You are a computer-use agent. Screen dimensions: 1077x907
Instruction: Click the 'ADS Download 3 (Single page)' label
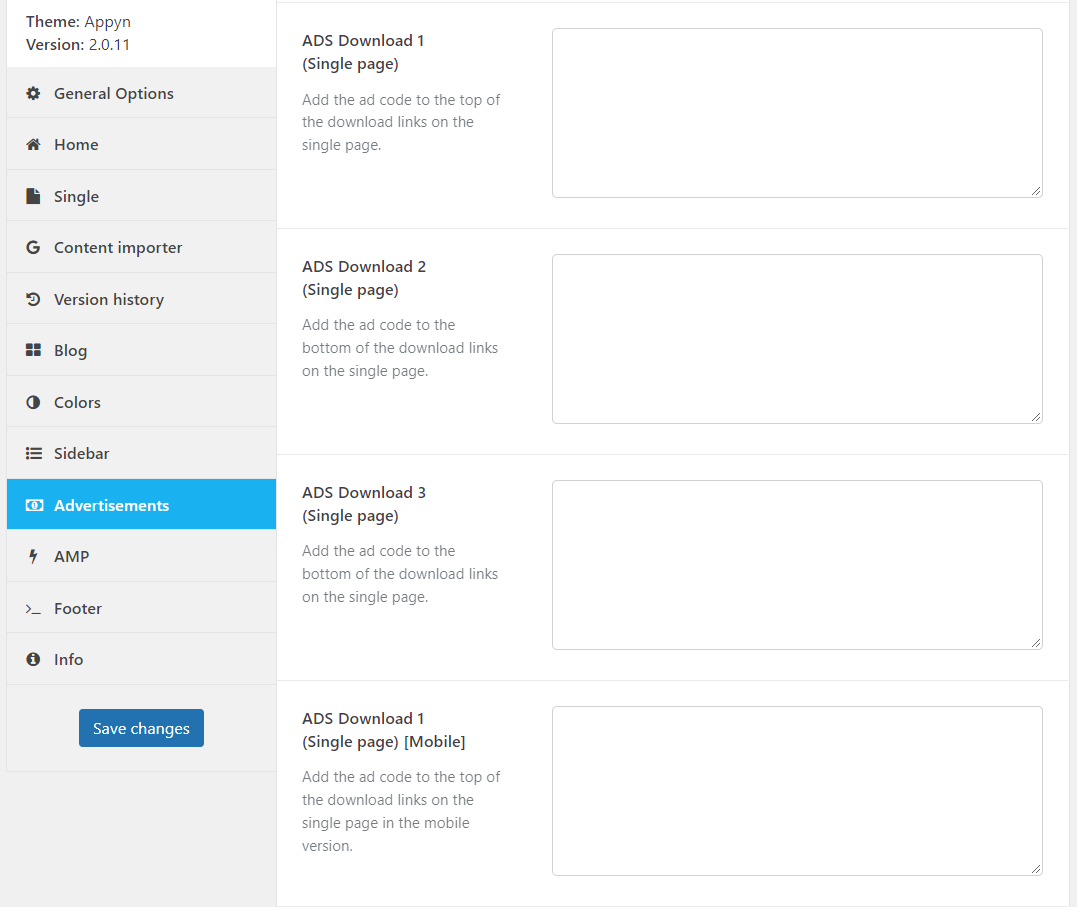[364, 504]
